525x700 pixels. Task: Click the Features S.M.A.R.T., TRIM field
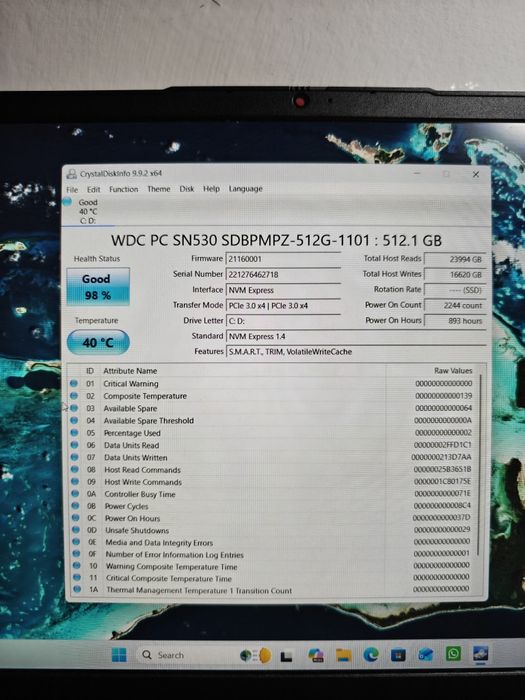pyautogui.click(x=356, y=352)
